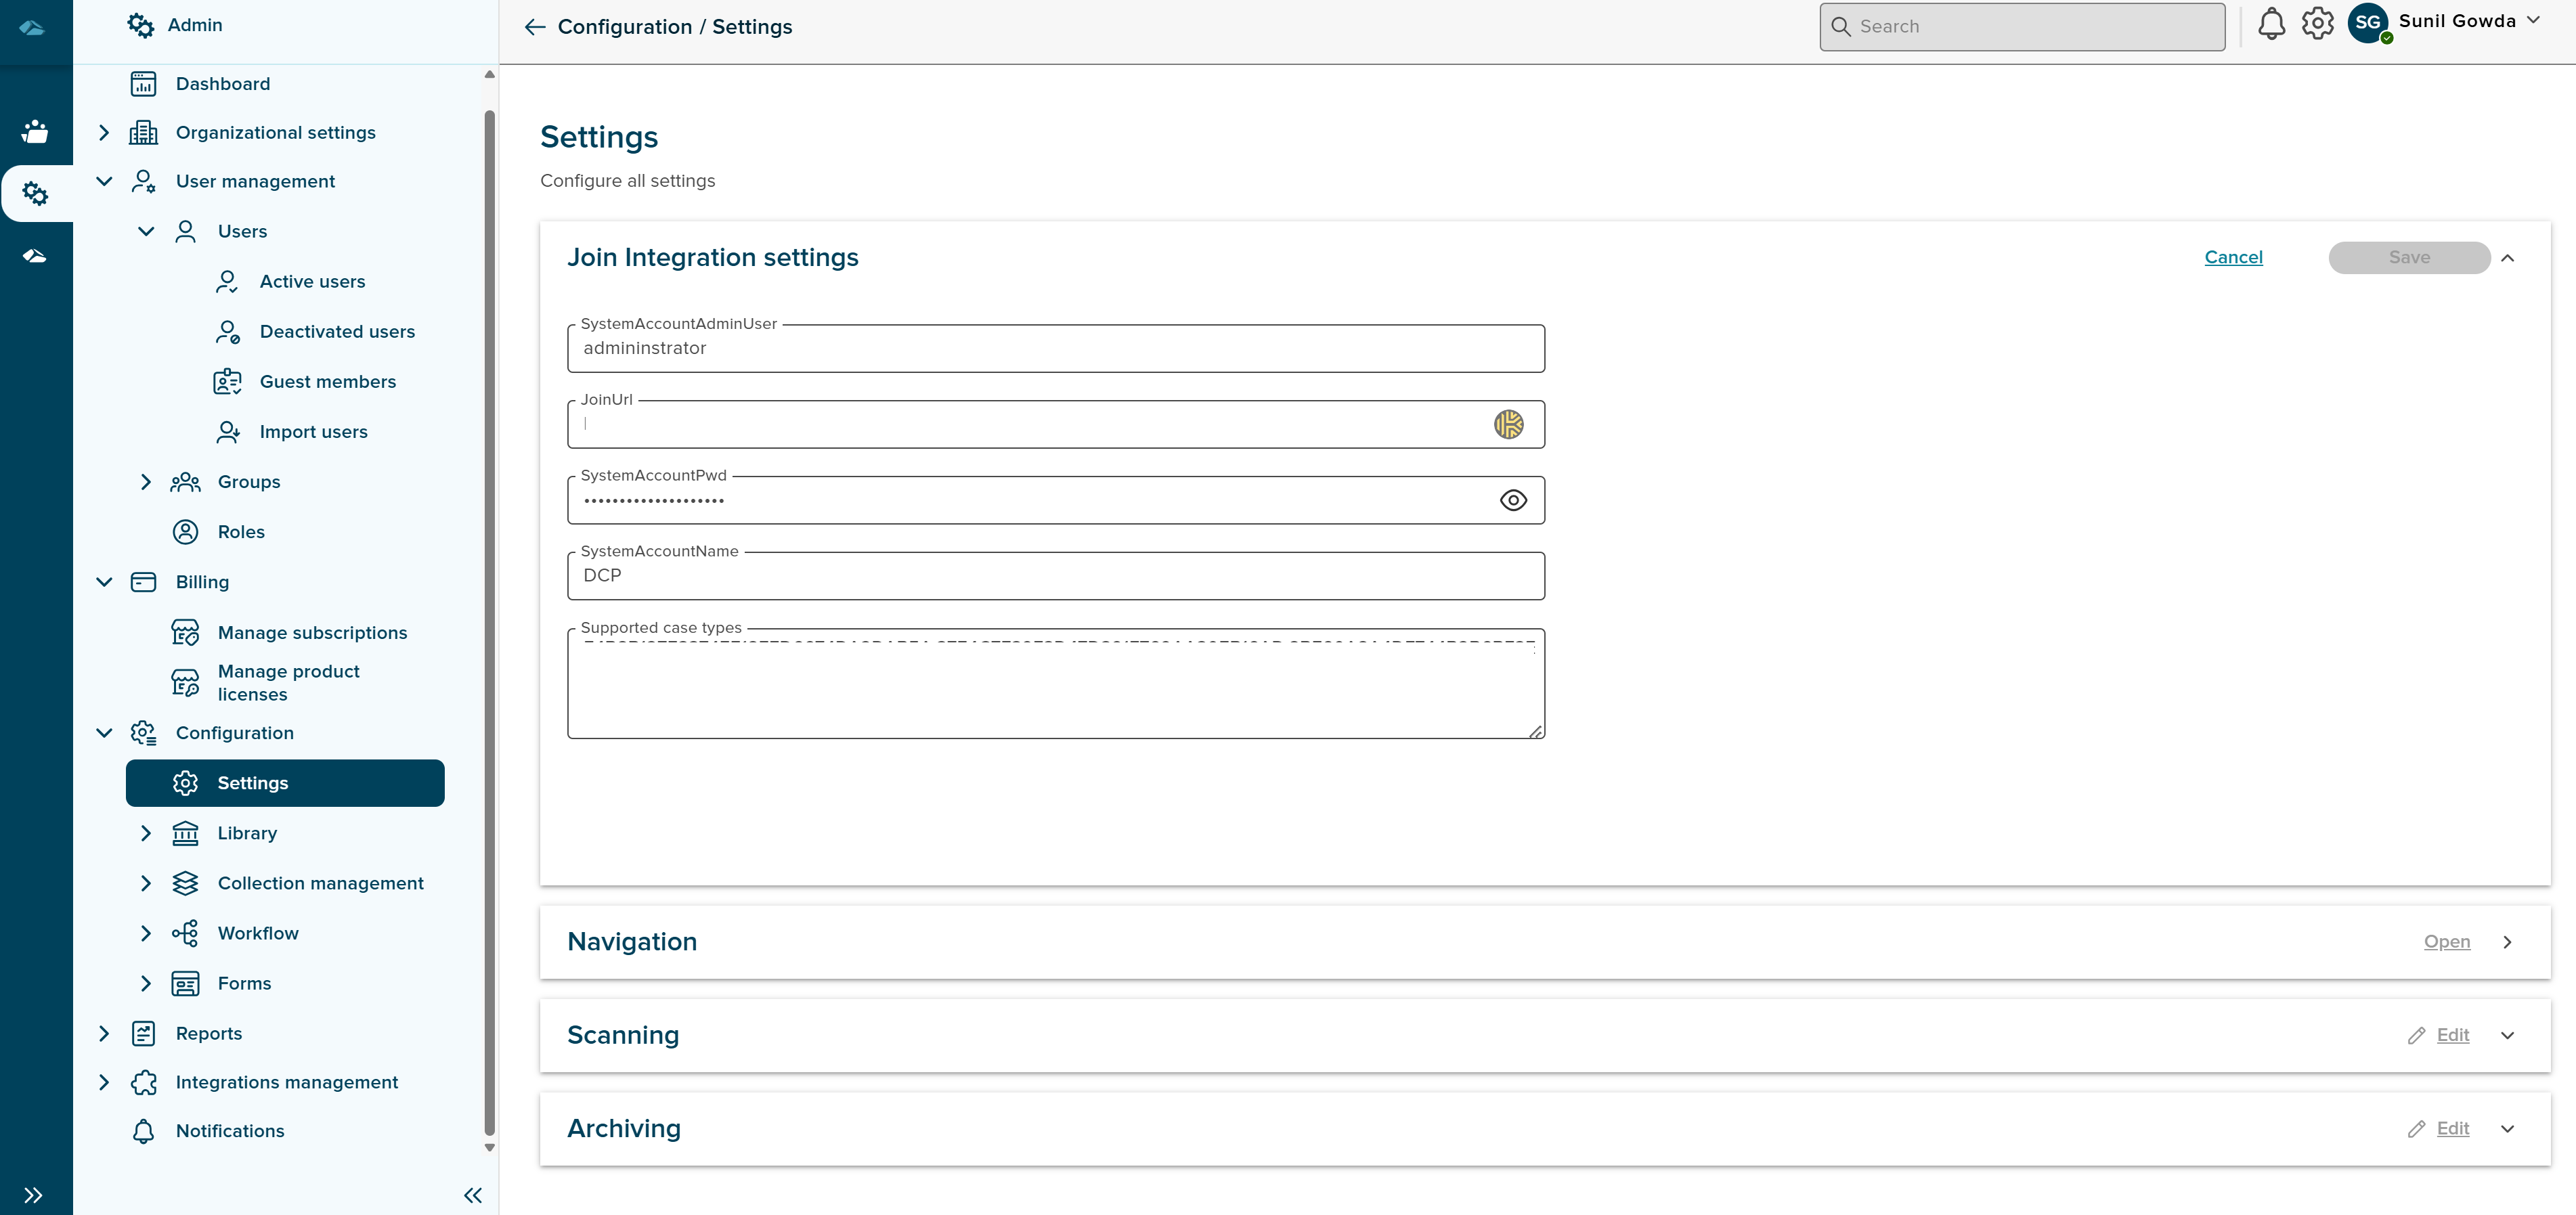The width and height of the screenshot is (2576, 1215).
Task: Open the Sunil Gowda user dropdown
Action: tap(2532, 21)
